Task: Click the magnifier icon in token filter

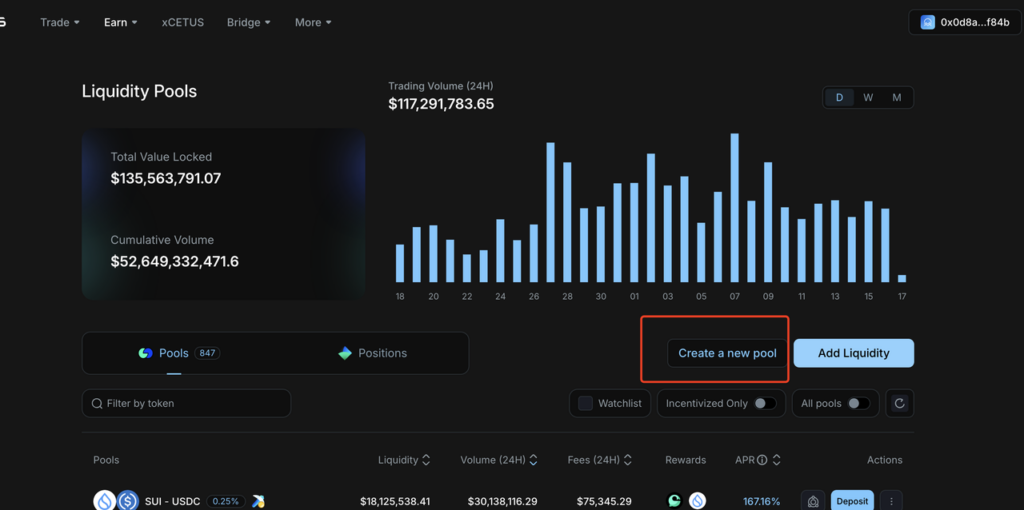Action: point(97,404)
